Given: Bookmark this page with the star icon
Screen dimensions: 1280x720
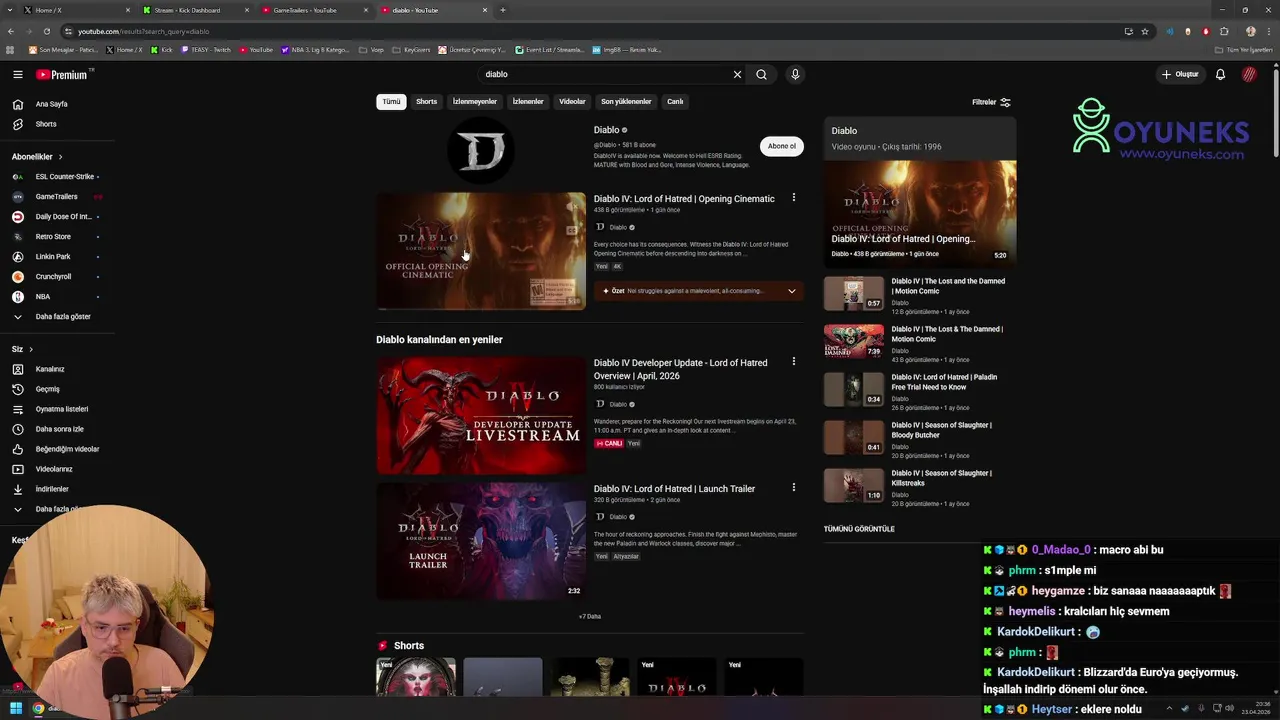Looking at the screenshot, I should 1145,31.
